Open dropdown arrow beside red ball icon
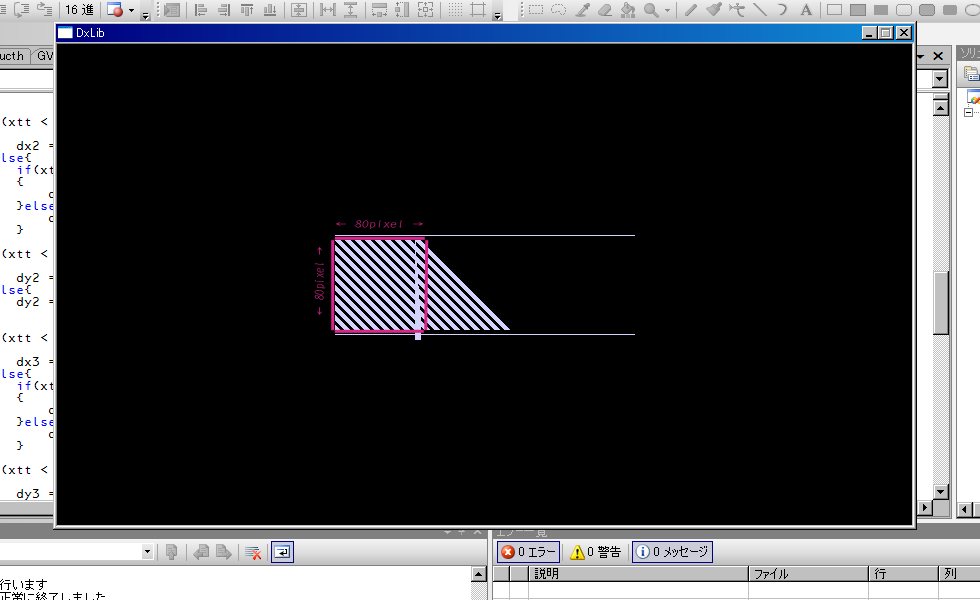The width and height of the screenshot is (980, 600). [131, 10]
